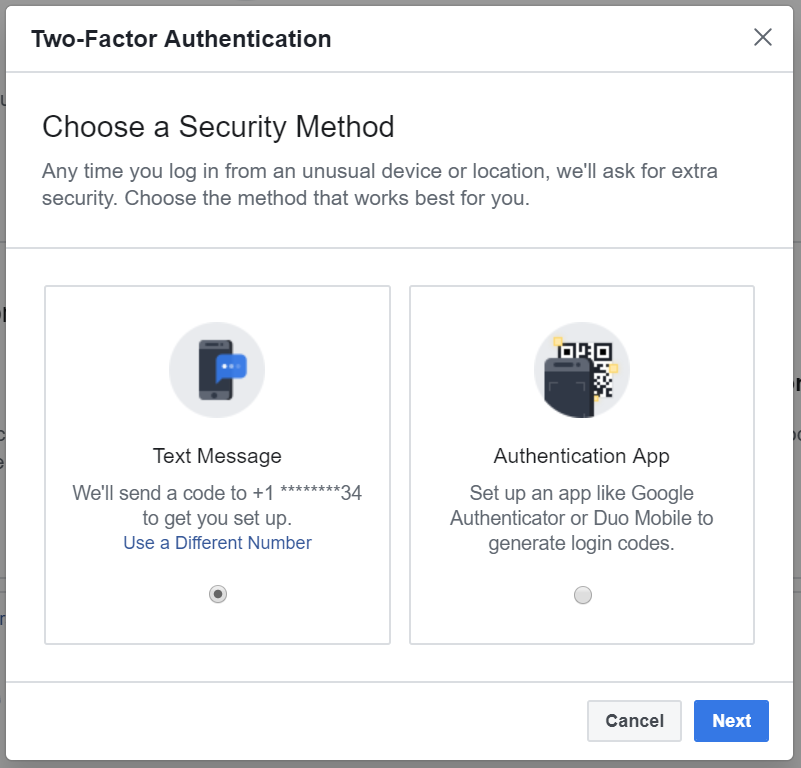Open Use a Different Number
Viewport: 801px width, 768px height.
tap(217, 542)
